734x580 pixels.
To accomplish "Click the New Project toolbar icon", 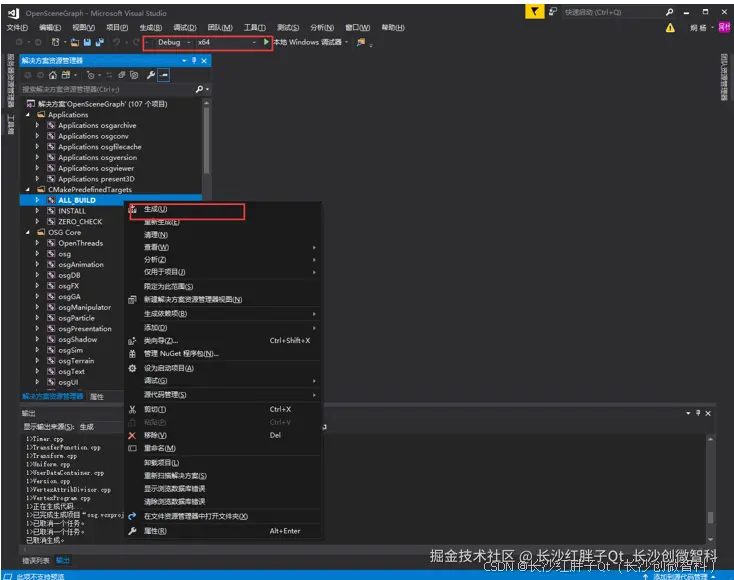I will pos(55,42).
